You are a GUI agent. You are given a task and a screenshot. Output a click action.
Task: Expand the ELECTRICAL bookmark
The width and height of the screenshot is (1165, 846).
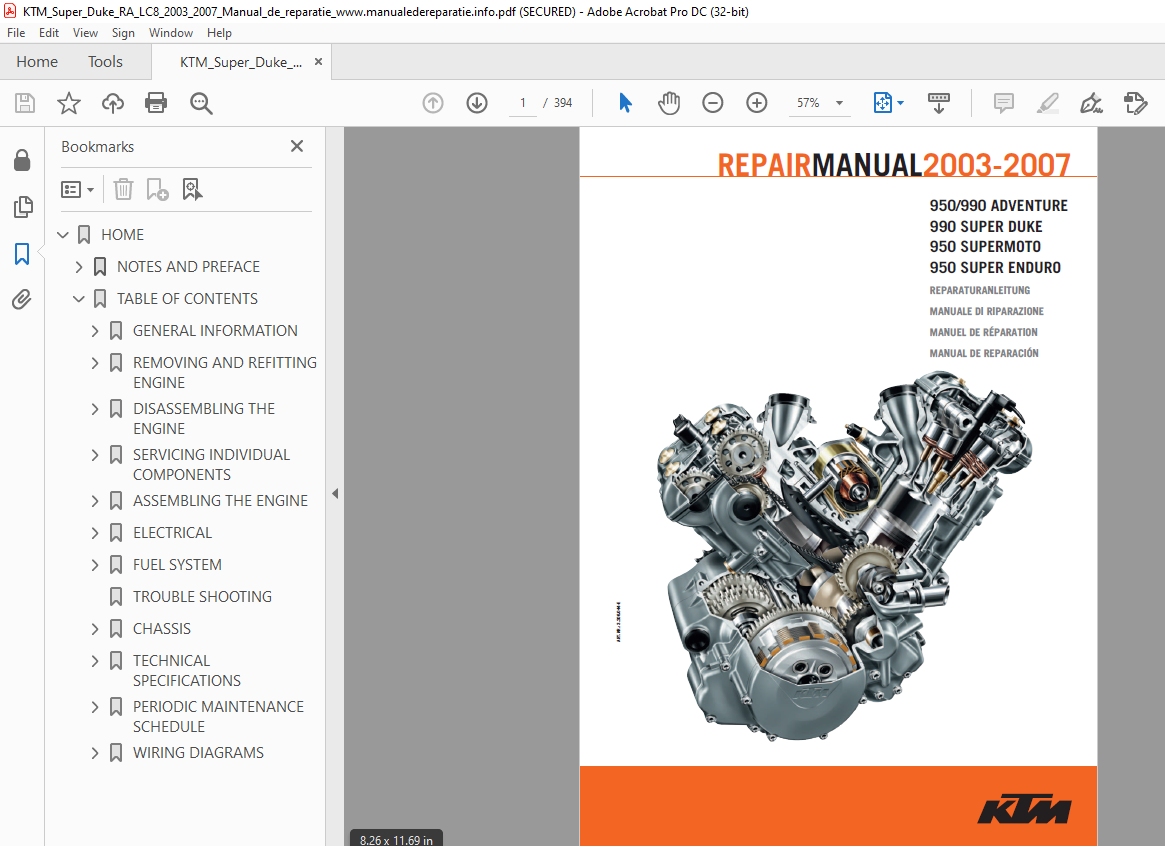[x=94, y=533]
